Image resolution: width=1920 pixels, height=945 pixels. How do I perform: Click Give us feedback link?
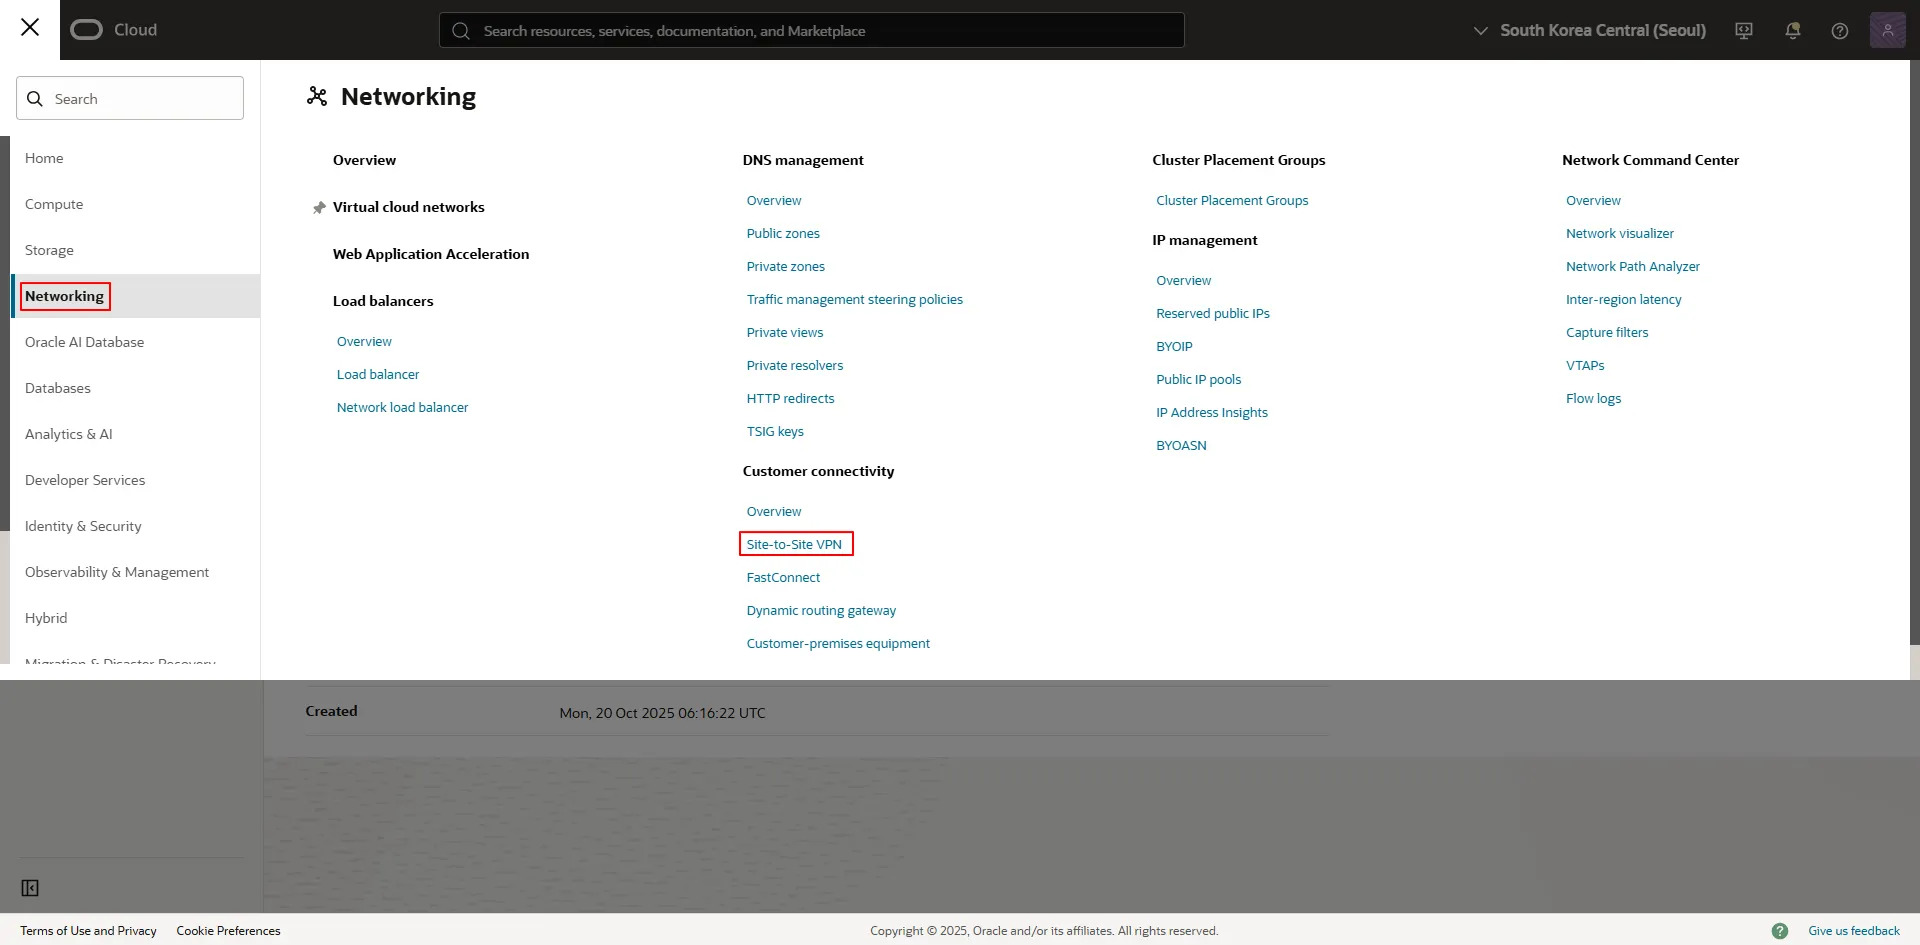point(1854,931)
